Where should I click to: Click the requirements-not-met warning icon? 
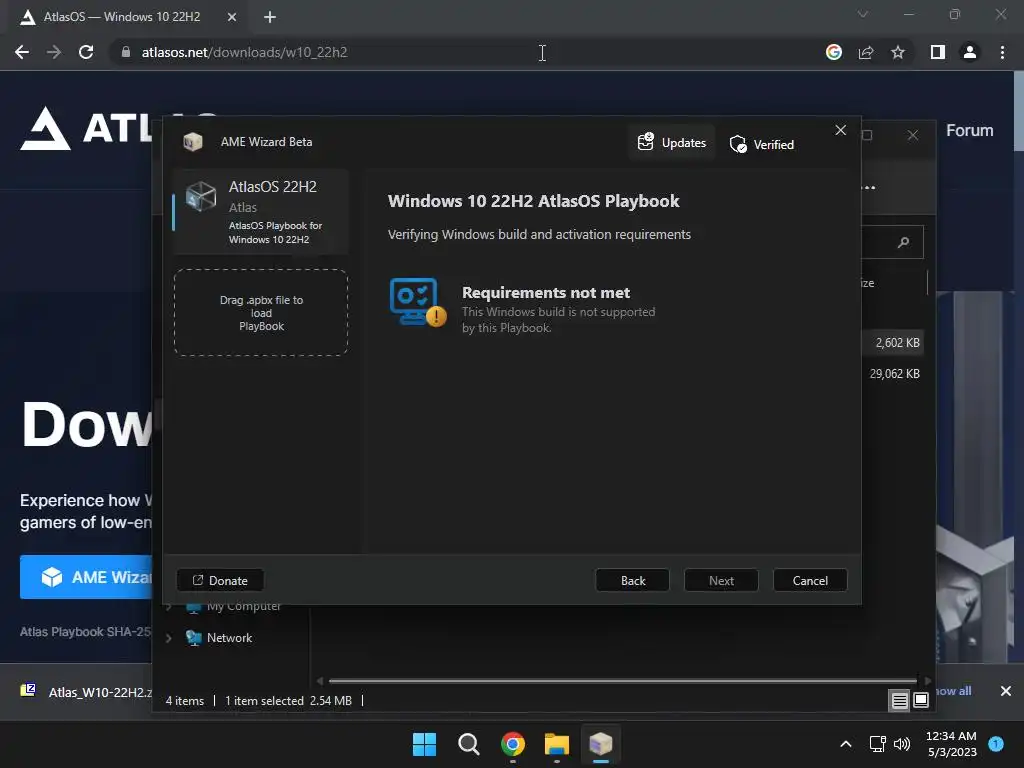point(418,302)
